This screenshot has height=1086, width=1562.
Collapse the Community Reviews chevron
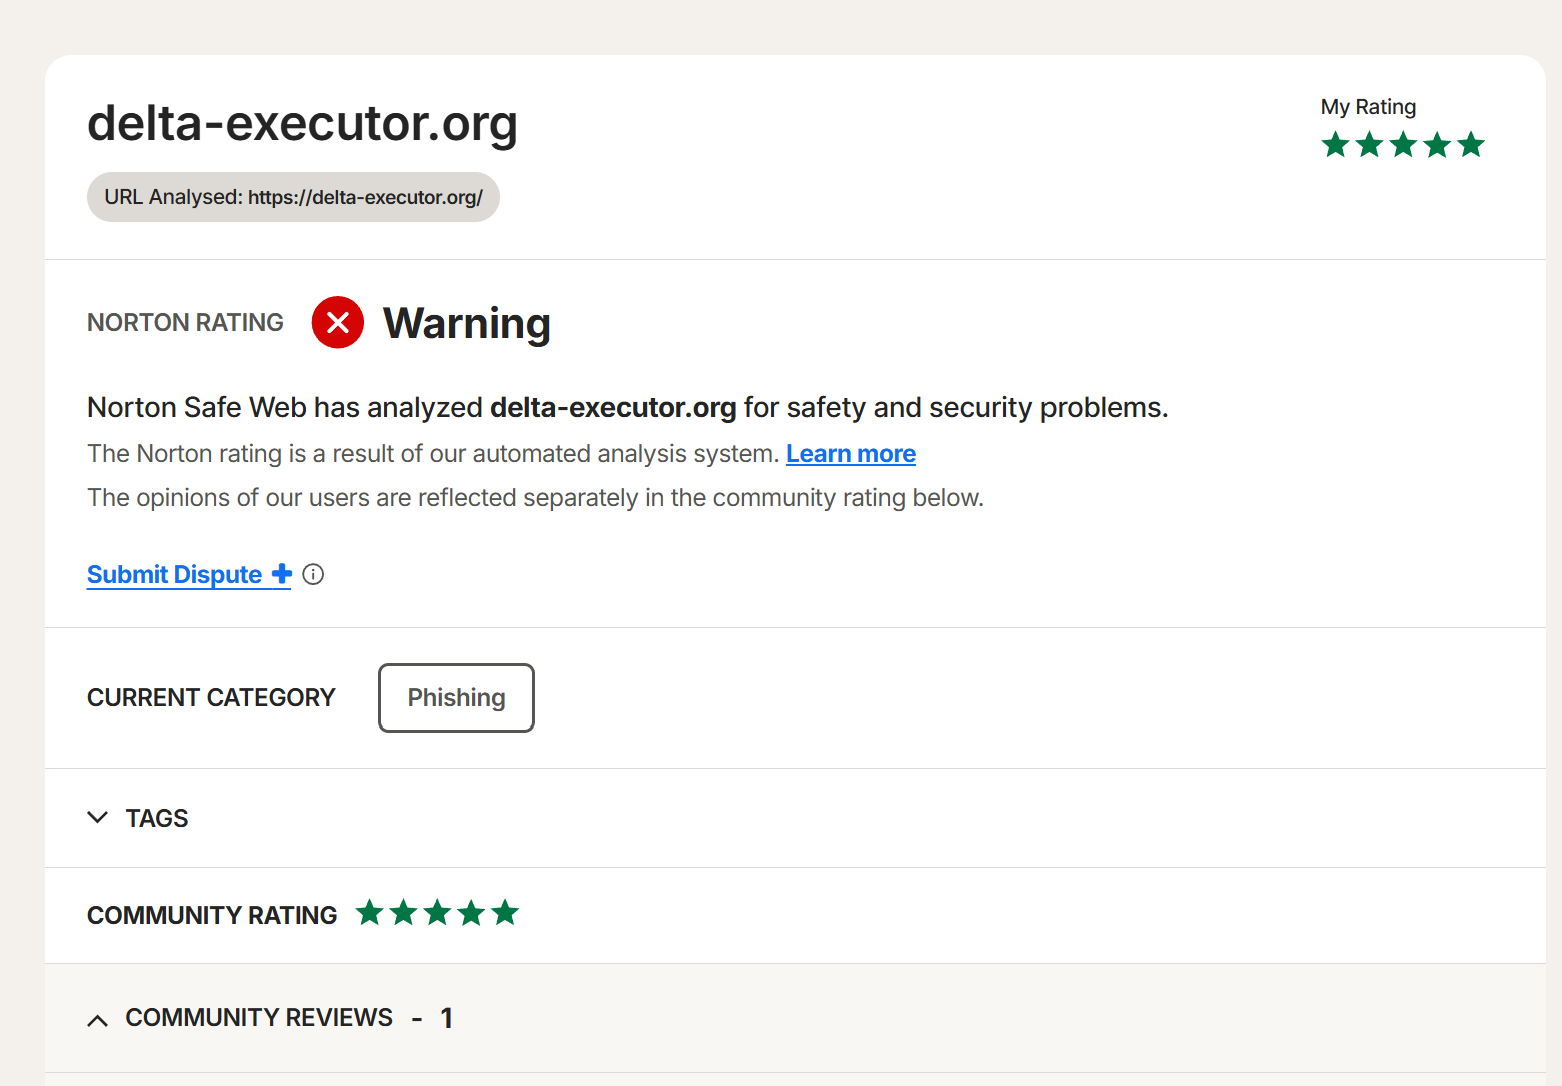click(97, 1020)
